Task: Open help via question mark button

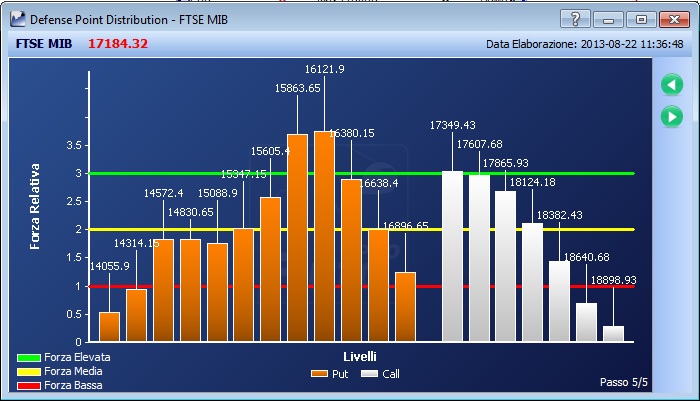Action: click(x=575, y=20)
